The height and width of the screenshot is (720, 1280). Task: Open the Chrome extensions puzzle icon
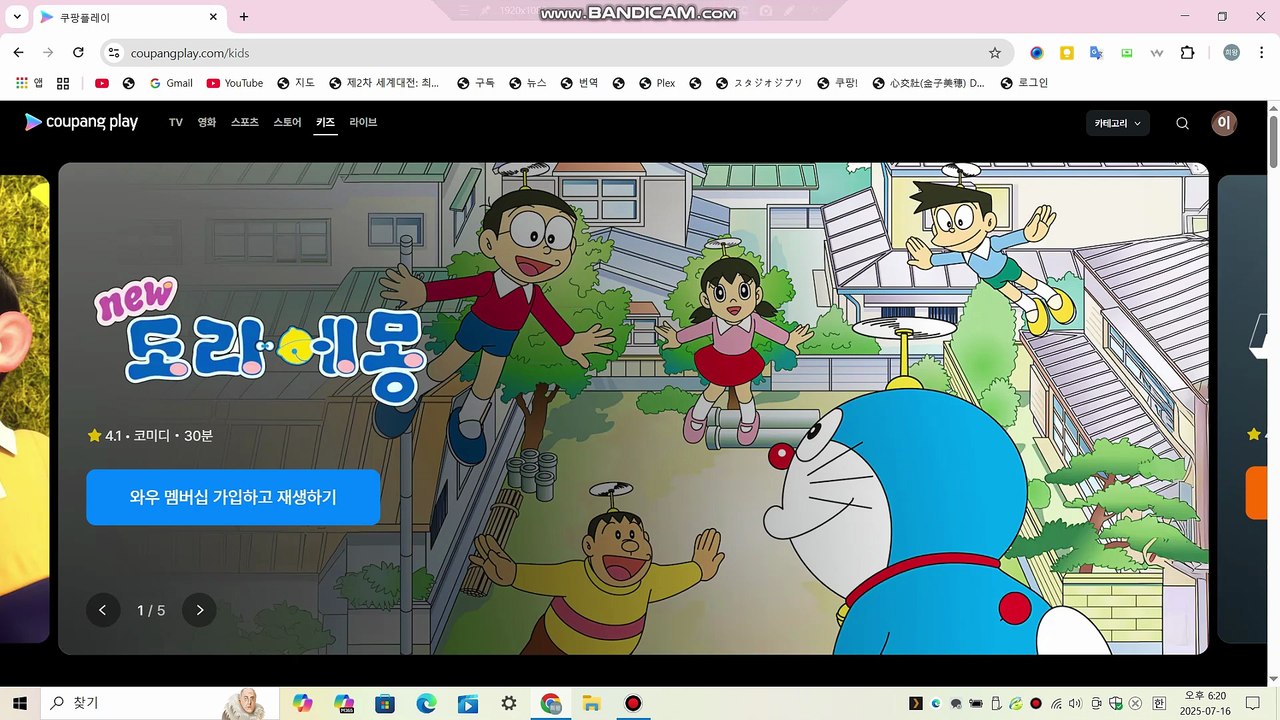click(1187, 53)
